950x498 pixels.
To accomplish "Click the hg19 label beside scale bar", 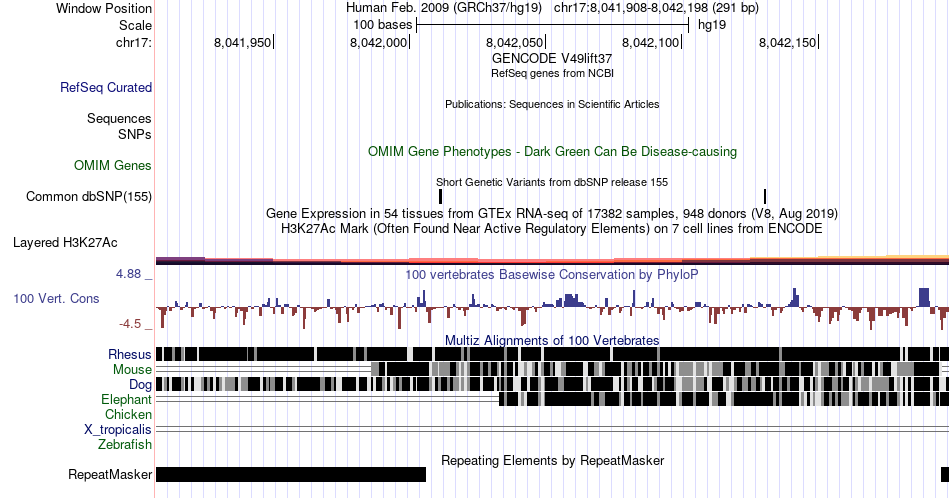I will pyautogui.click(x=712, y=25).
